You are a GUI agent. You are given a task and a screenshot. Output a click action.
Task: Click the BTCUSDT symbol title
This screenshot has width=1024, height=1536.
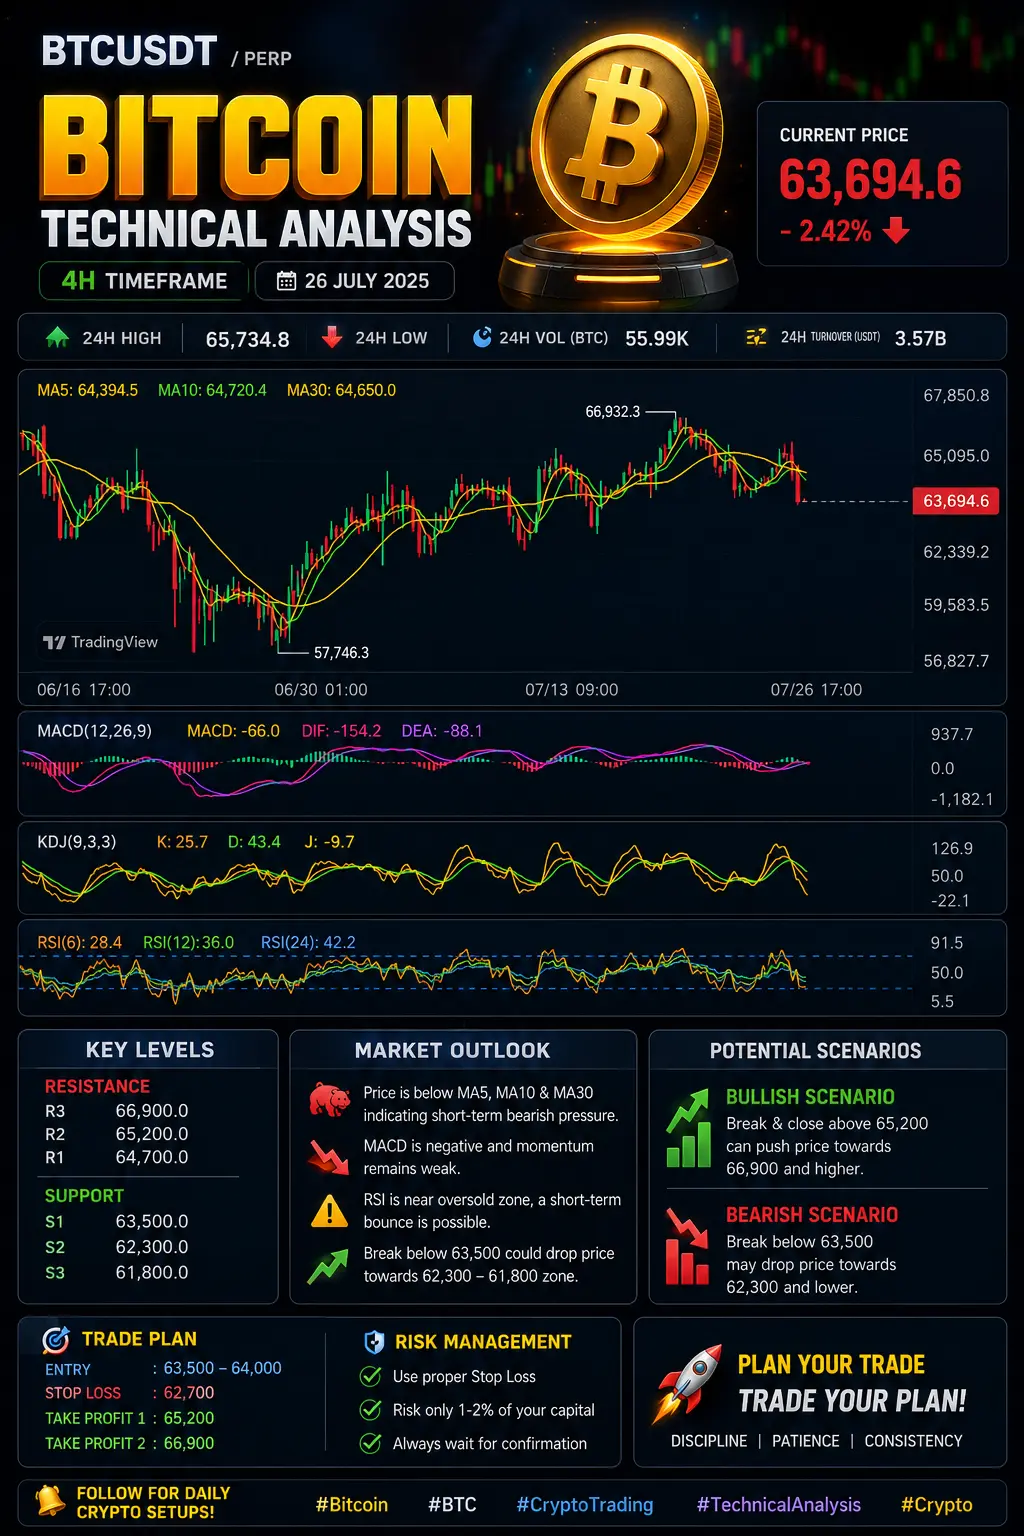[129, 50]
